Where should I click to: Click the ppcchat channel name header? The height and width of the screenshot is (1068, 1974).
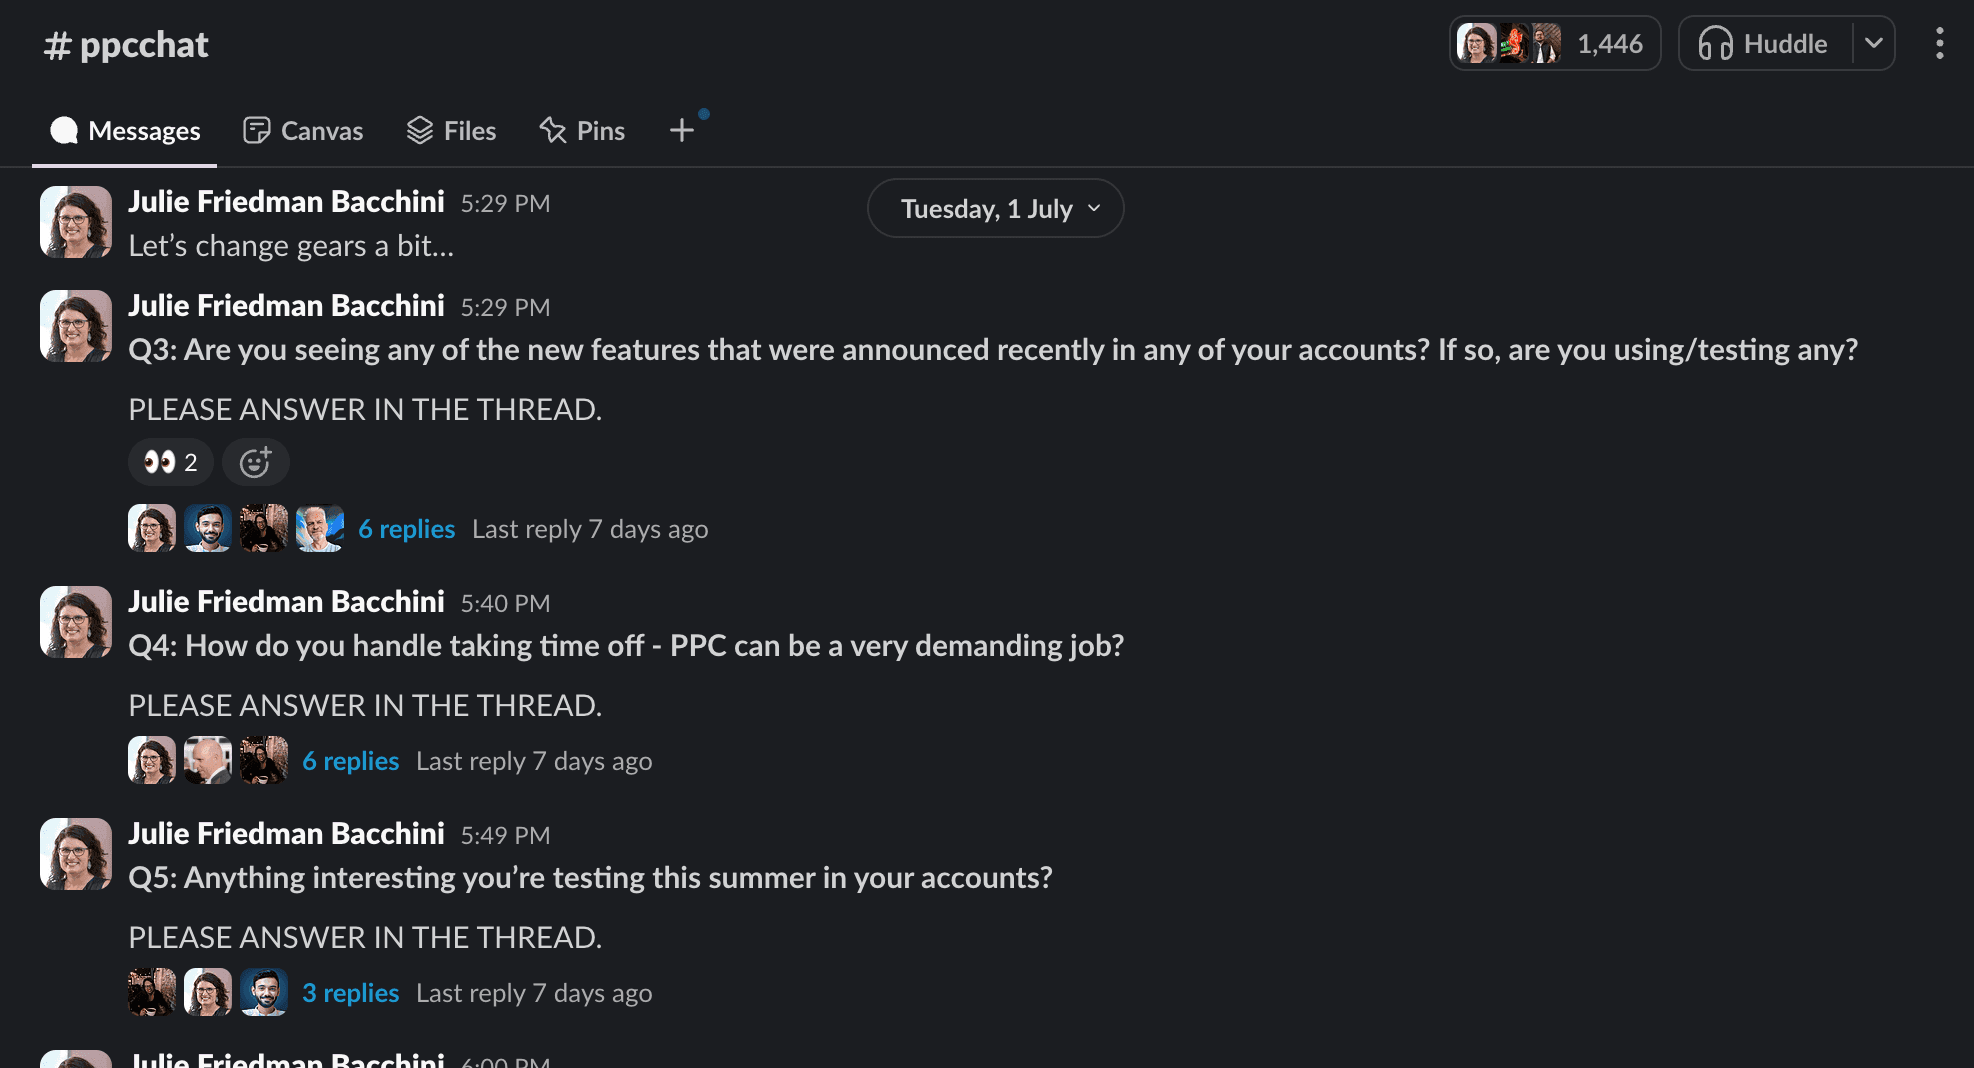pos(124,43)
